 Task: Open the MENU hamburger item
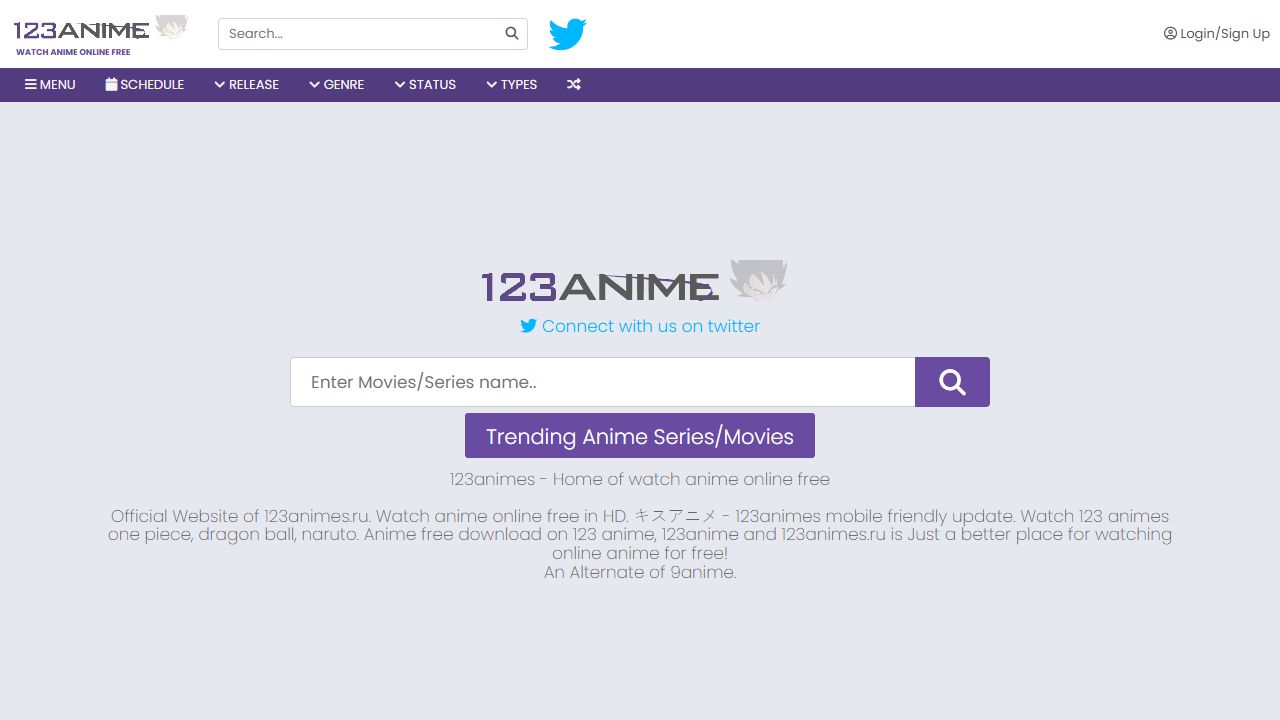tap(50, 85)
